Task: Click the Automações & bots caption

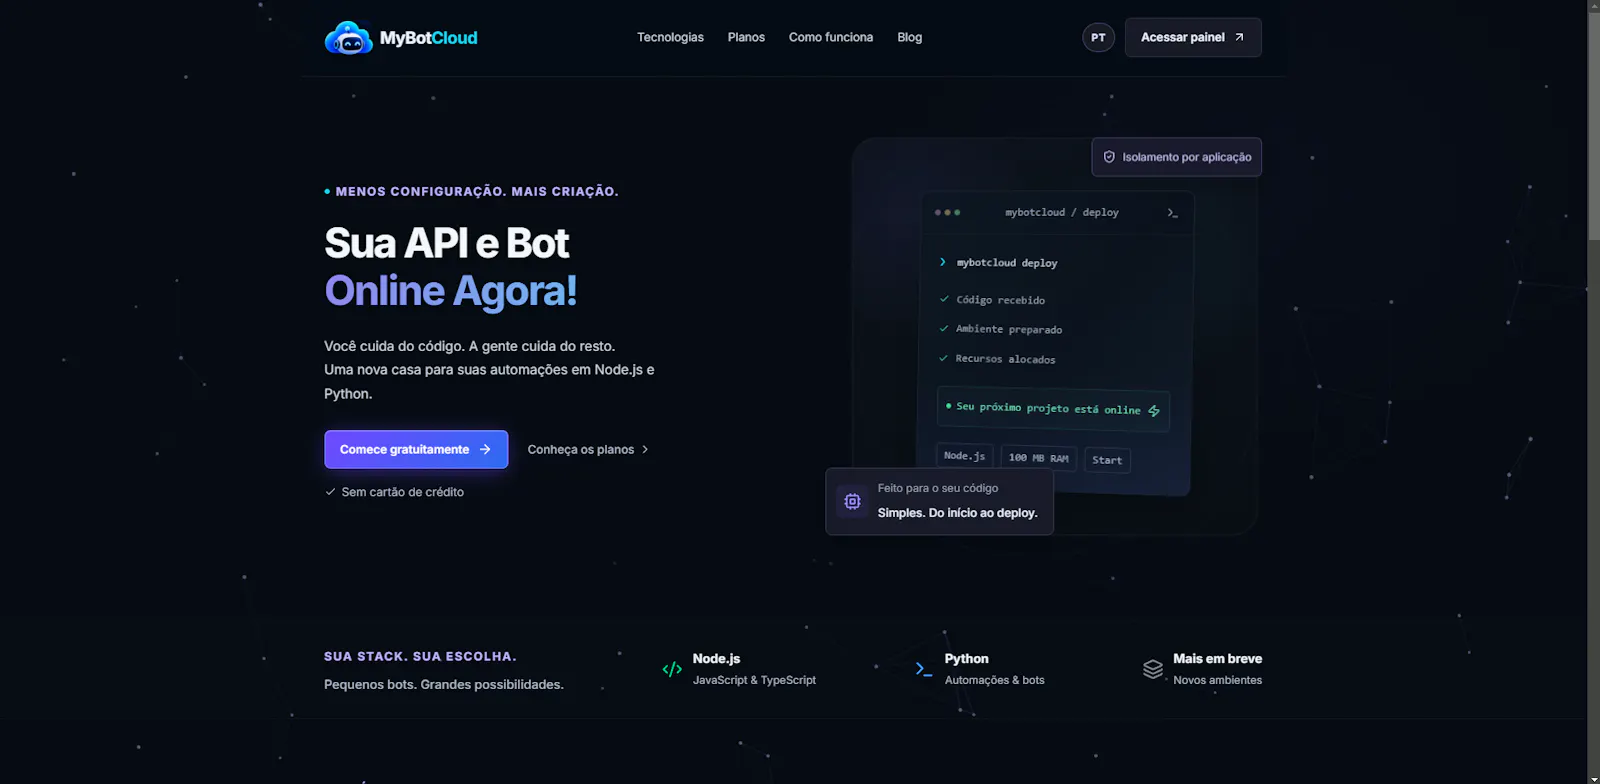Action: tap(994, 680)
